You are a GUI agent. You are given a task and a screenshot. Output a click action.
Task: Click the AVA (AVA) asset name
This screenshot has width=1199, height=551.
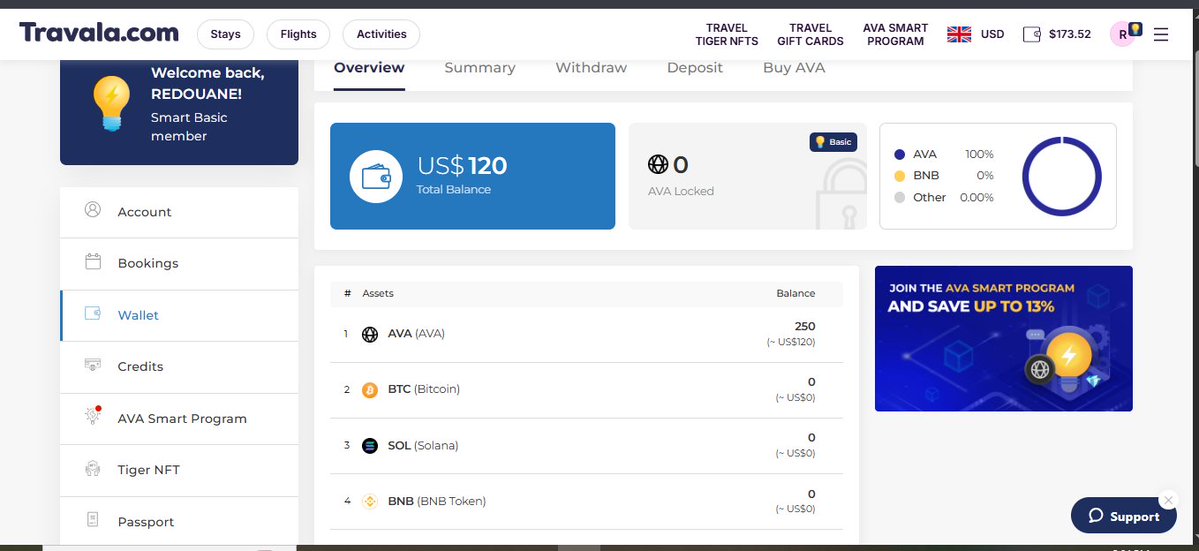click(416, 334)
